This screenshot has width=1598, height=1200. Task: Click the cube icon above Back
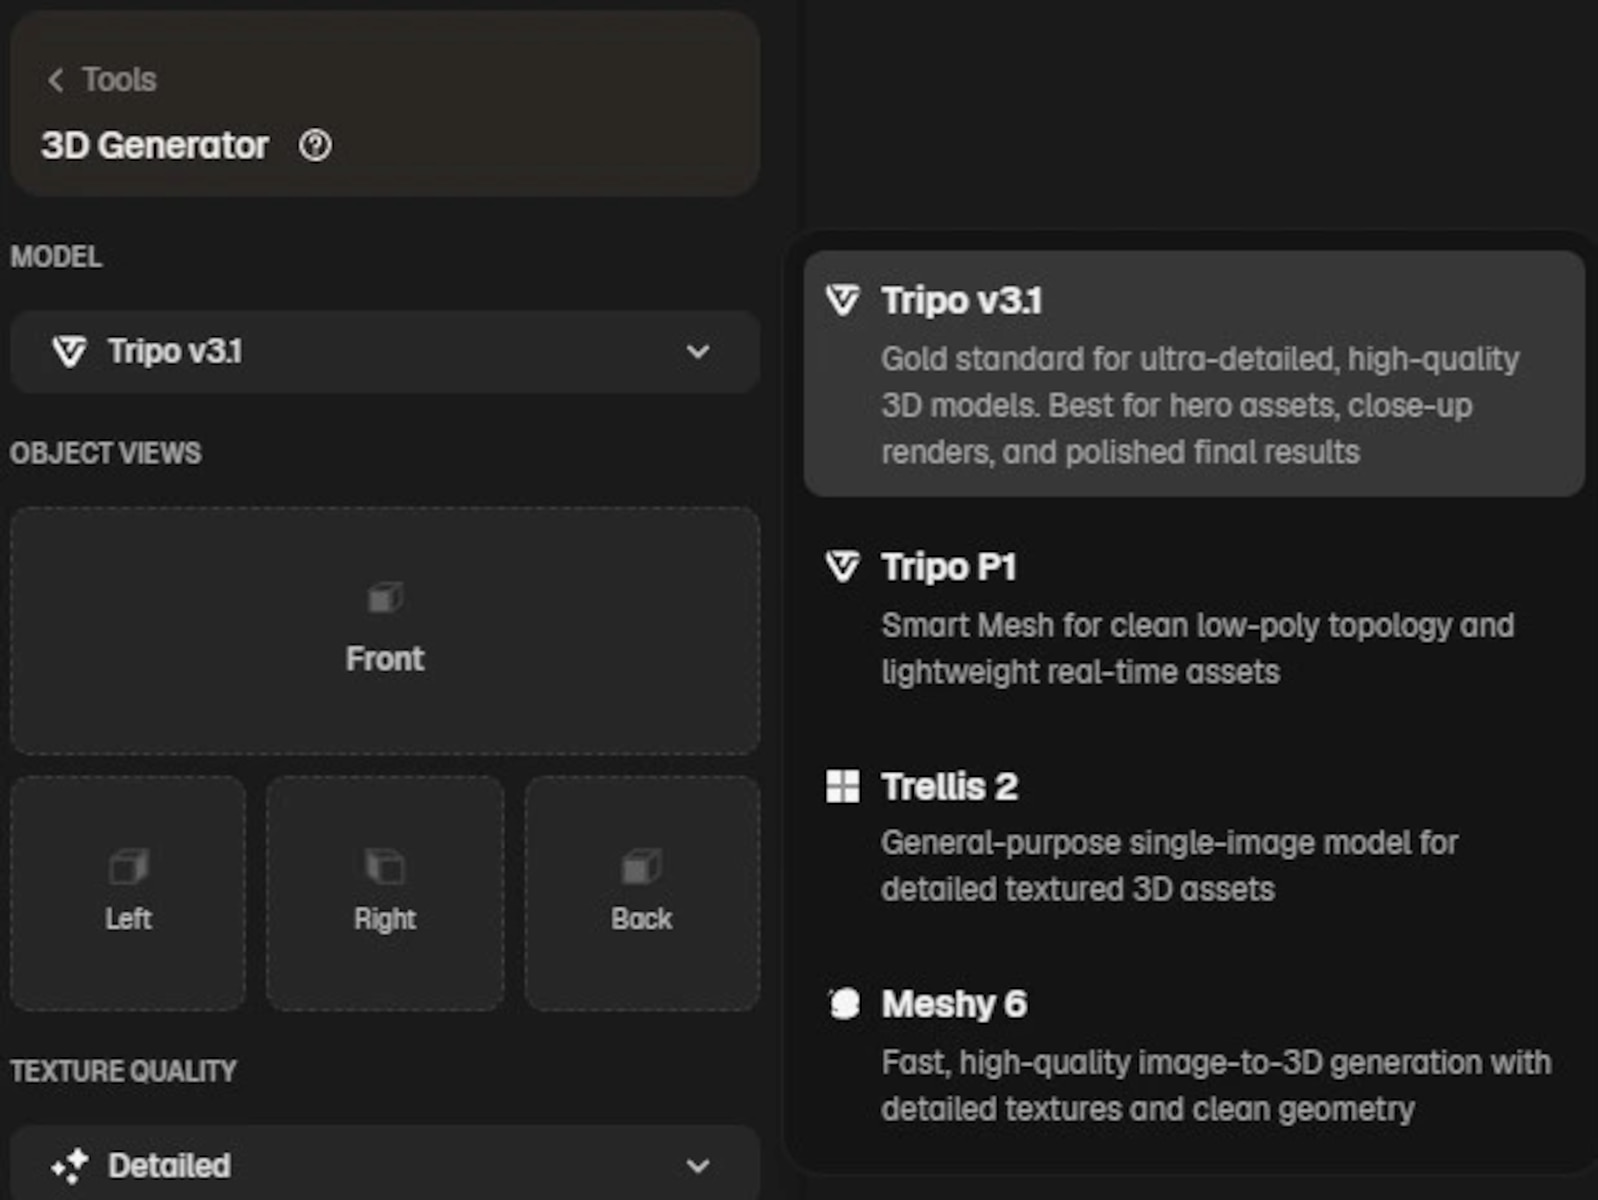tap(642, 866)
